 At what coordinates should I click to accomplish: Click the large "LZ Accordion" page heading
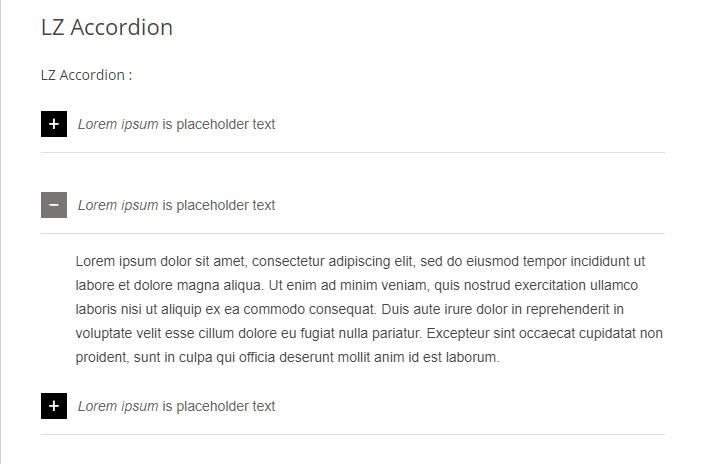pyautogui.click(x=107, y=27)
